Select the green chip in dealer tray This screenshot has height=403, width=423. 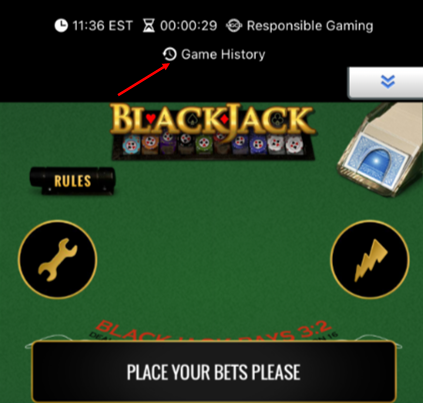[204, 145]
